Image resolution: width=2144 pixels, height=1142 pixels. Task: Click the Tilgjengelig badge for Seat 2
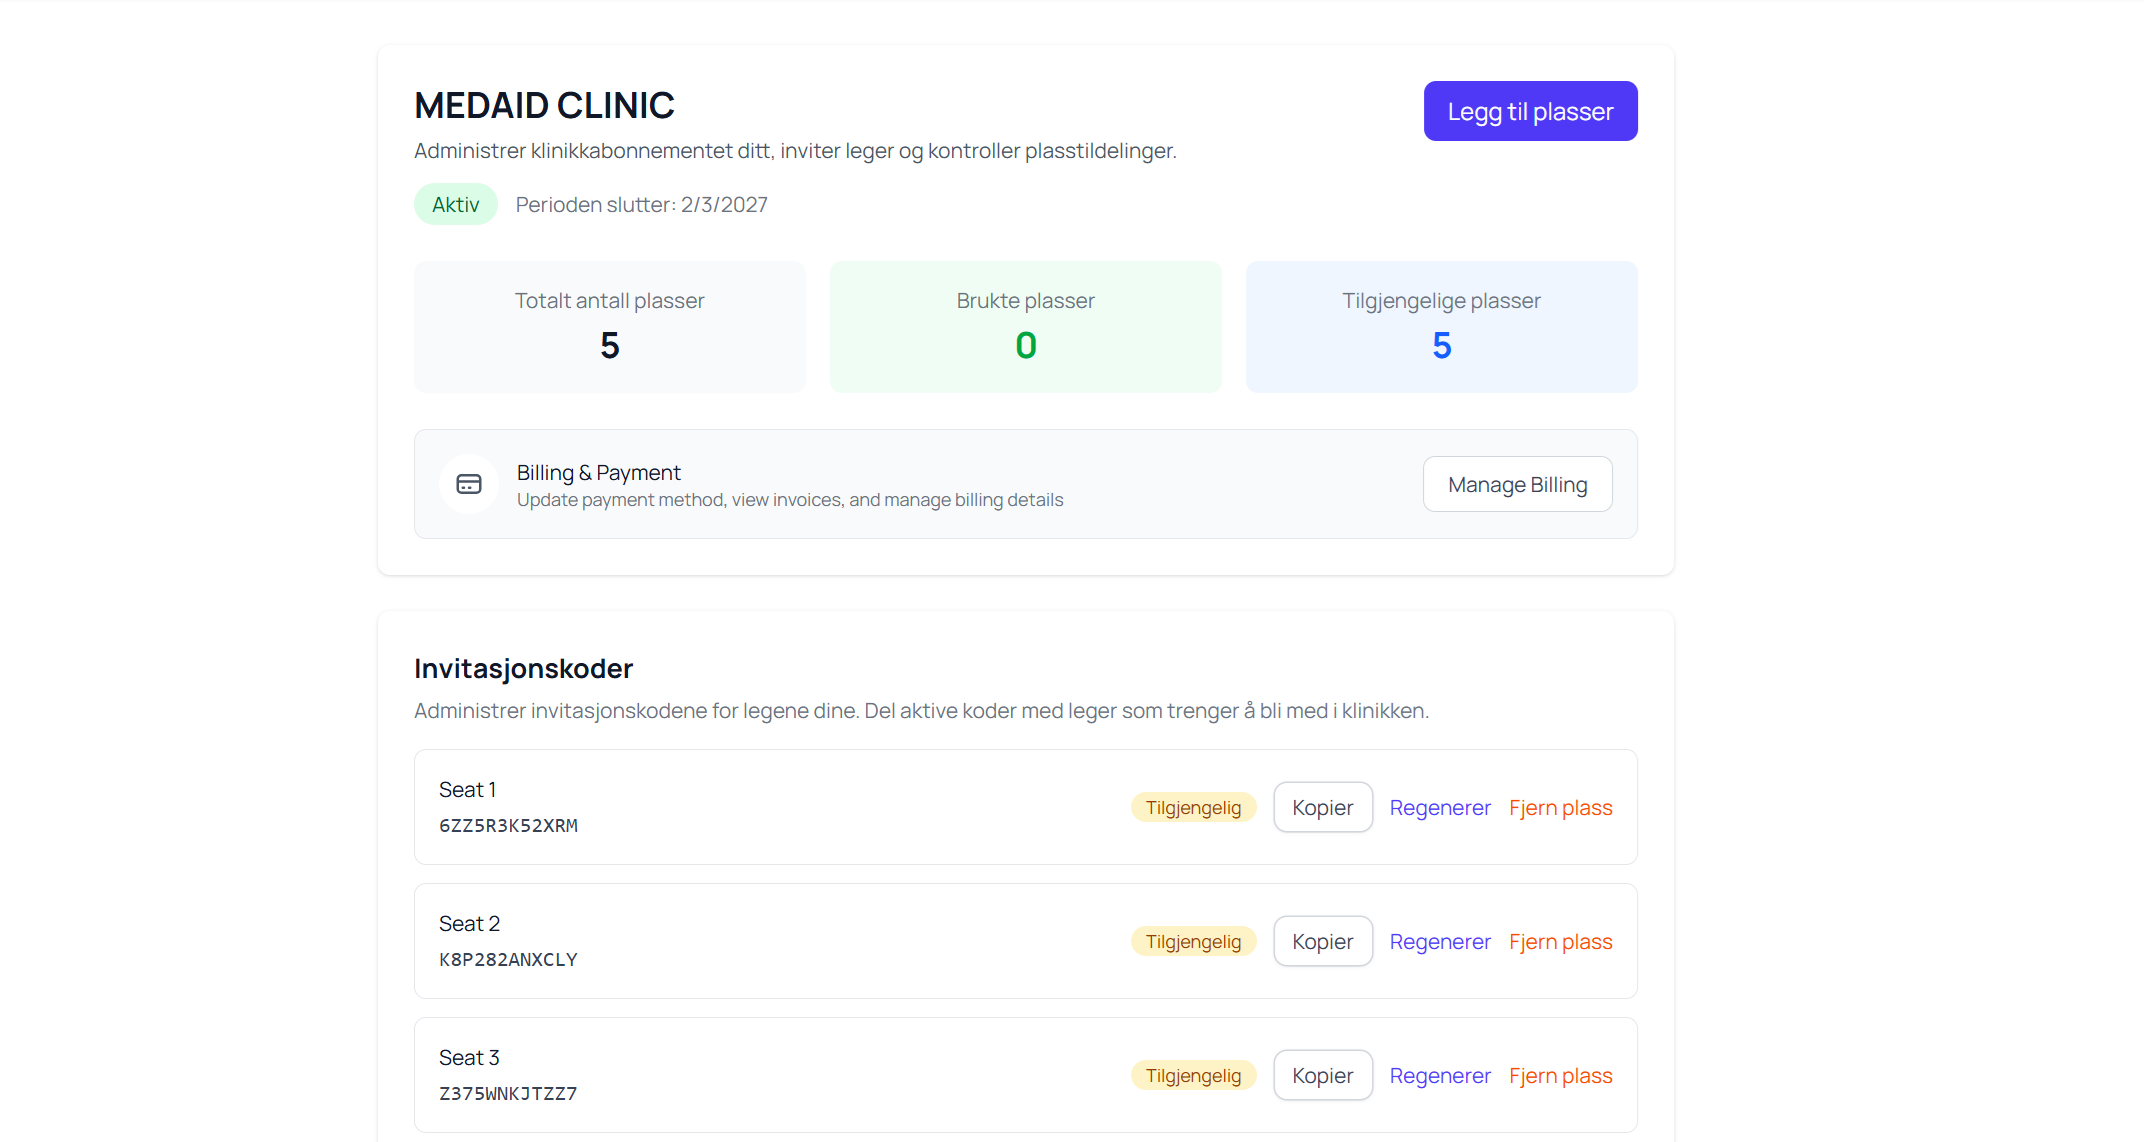pos(1193,941)
